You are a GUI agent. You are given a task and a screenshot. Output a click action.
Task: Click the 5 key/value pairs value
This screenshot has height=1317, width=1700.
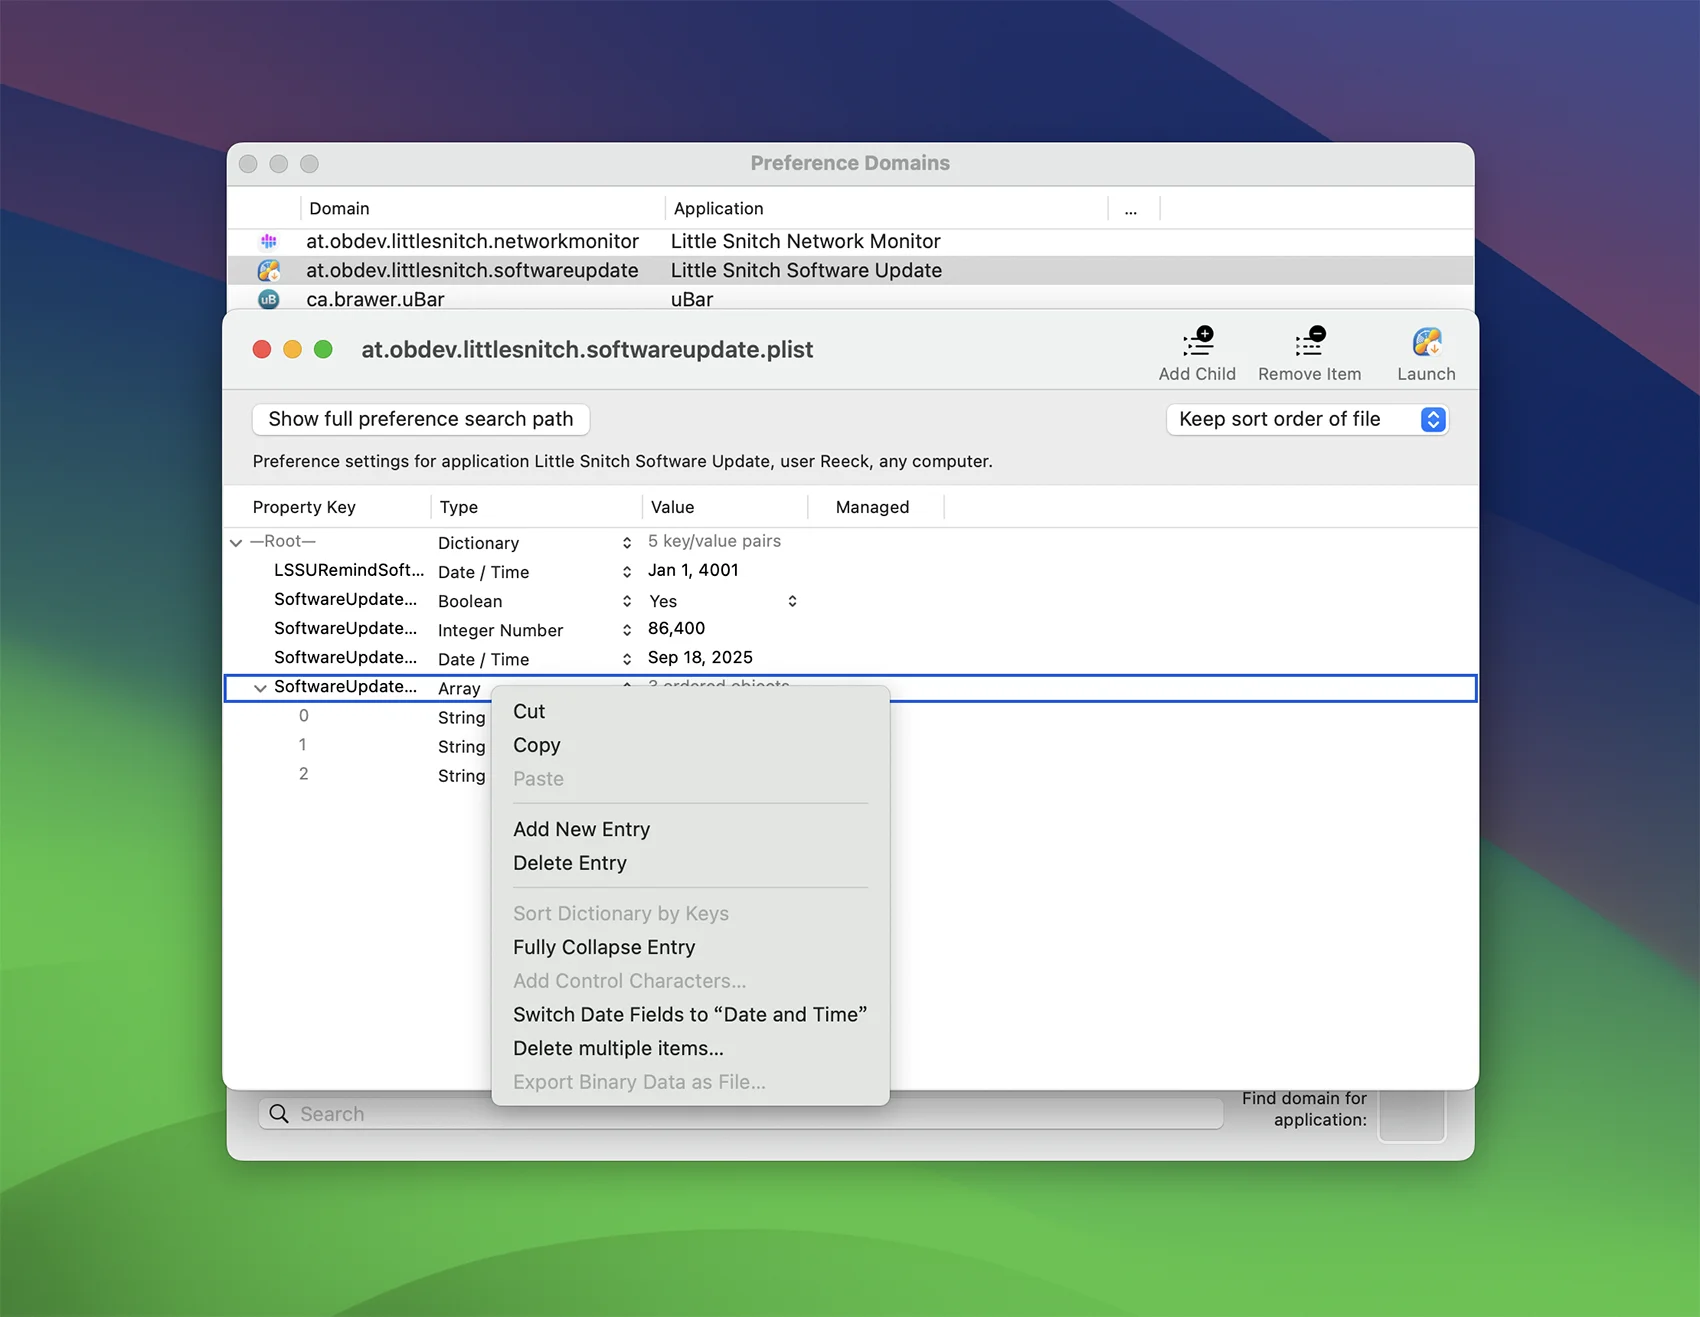point(714,541)
